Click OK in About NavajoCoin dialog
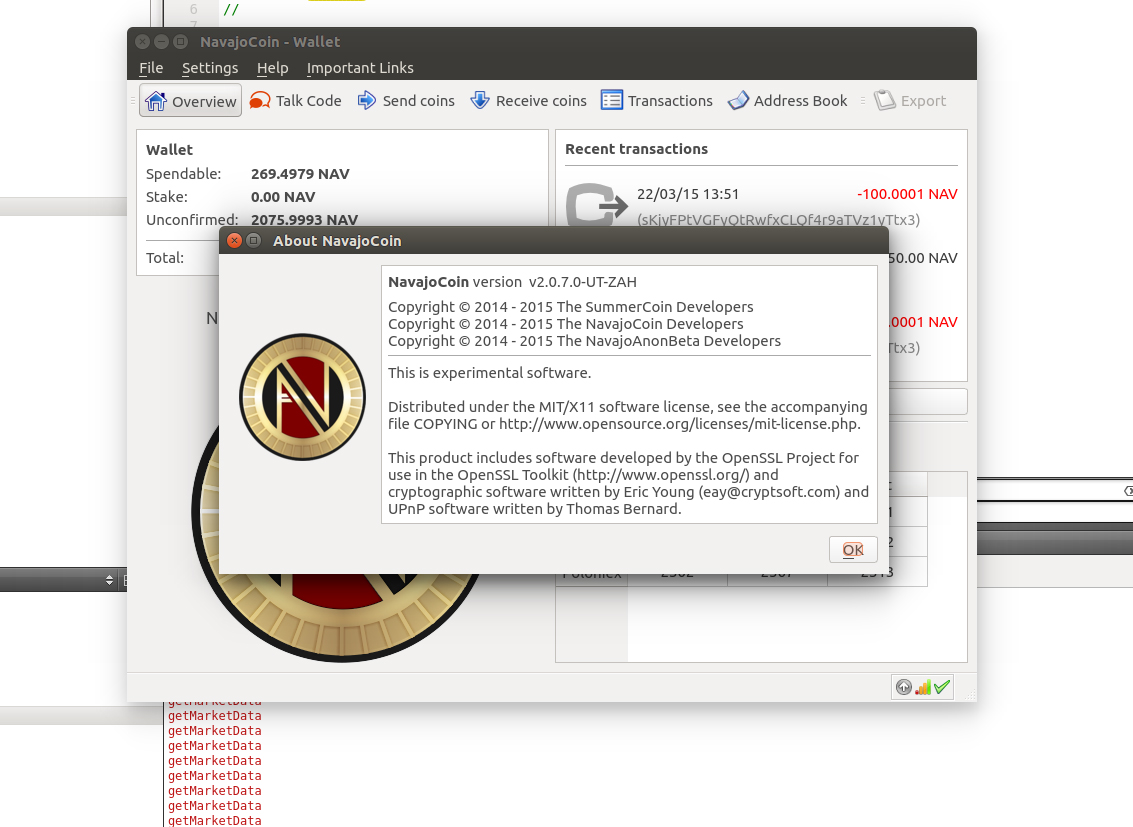 (853, 550)
